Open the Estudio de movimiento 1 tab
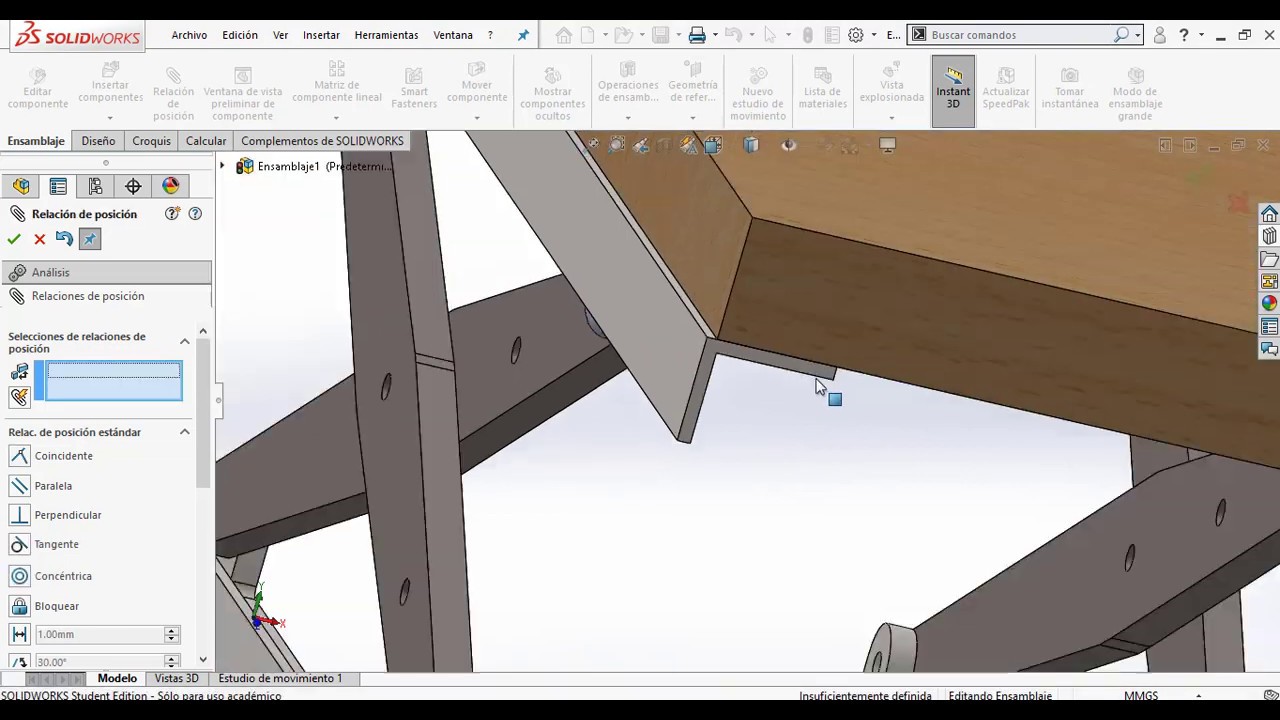 point(280,678)
